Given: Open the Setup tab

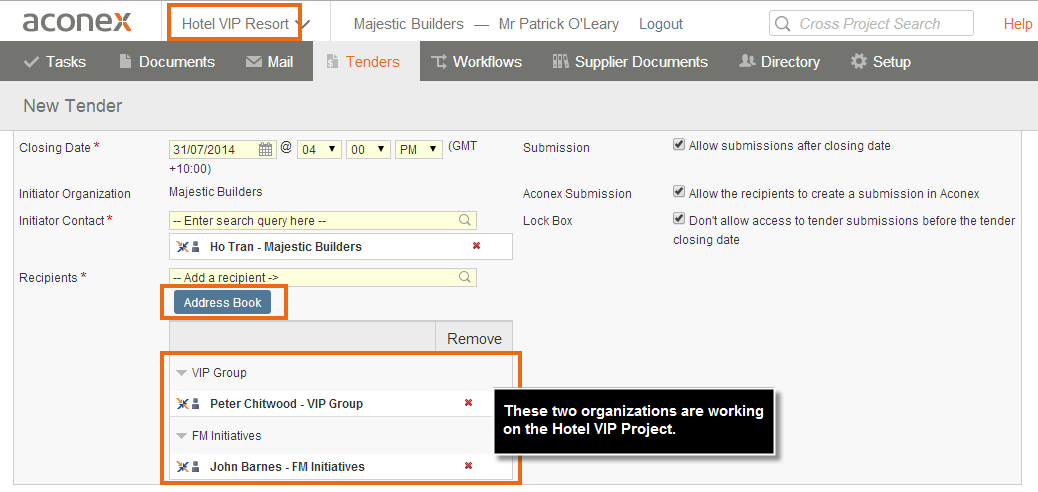Looking at the screenshot, I should coord(881,62).
